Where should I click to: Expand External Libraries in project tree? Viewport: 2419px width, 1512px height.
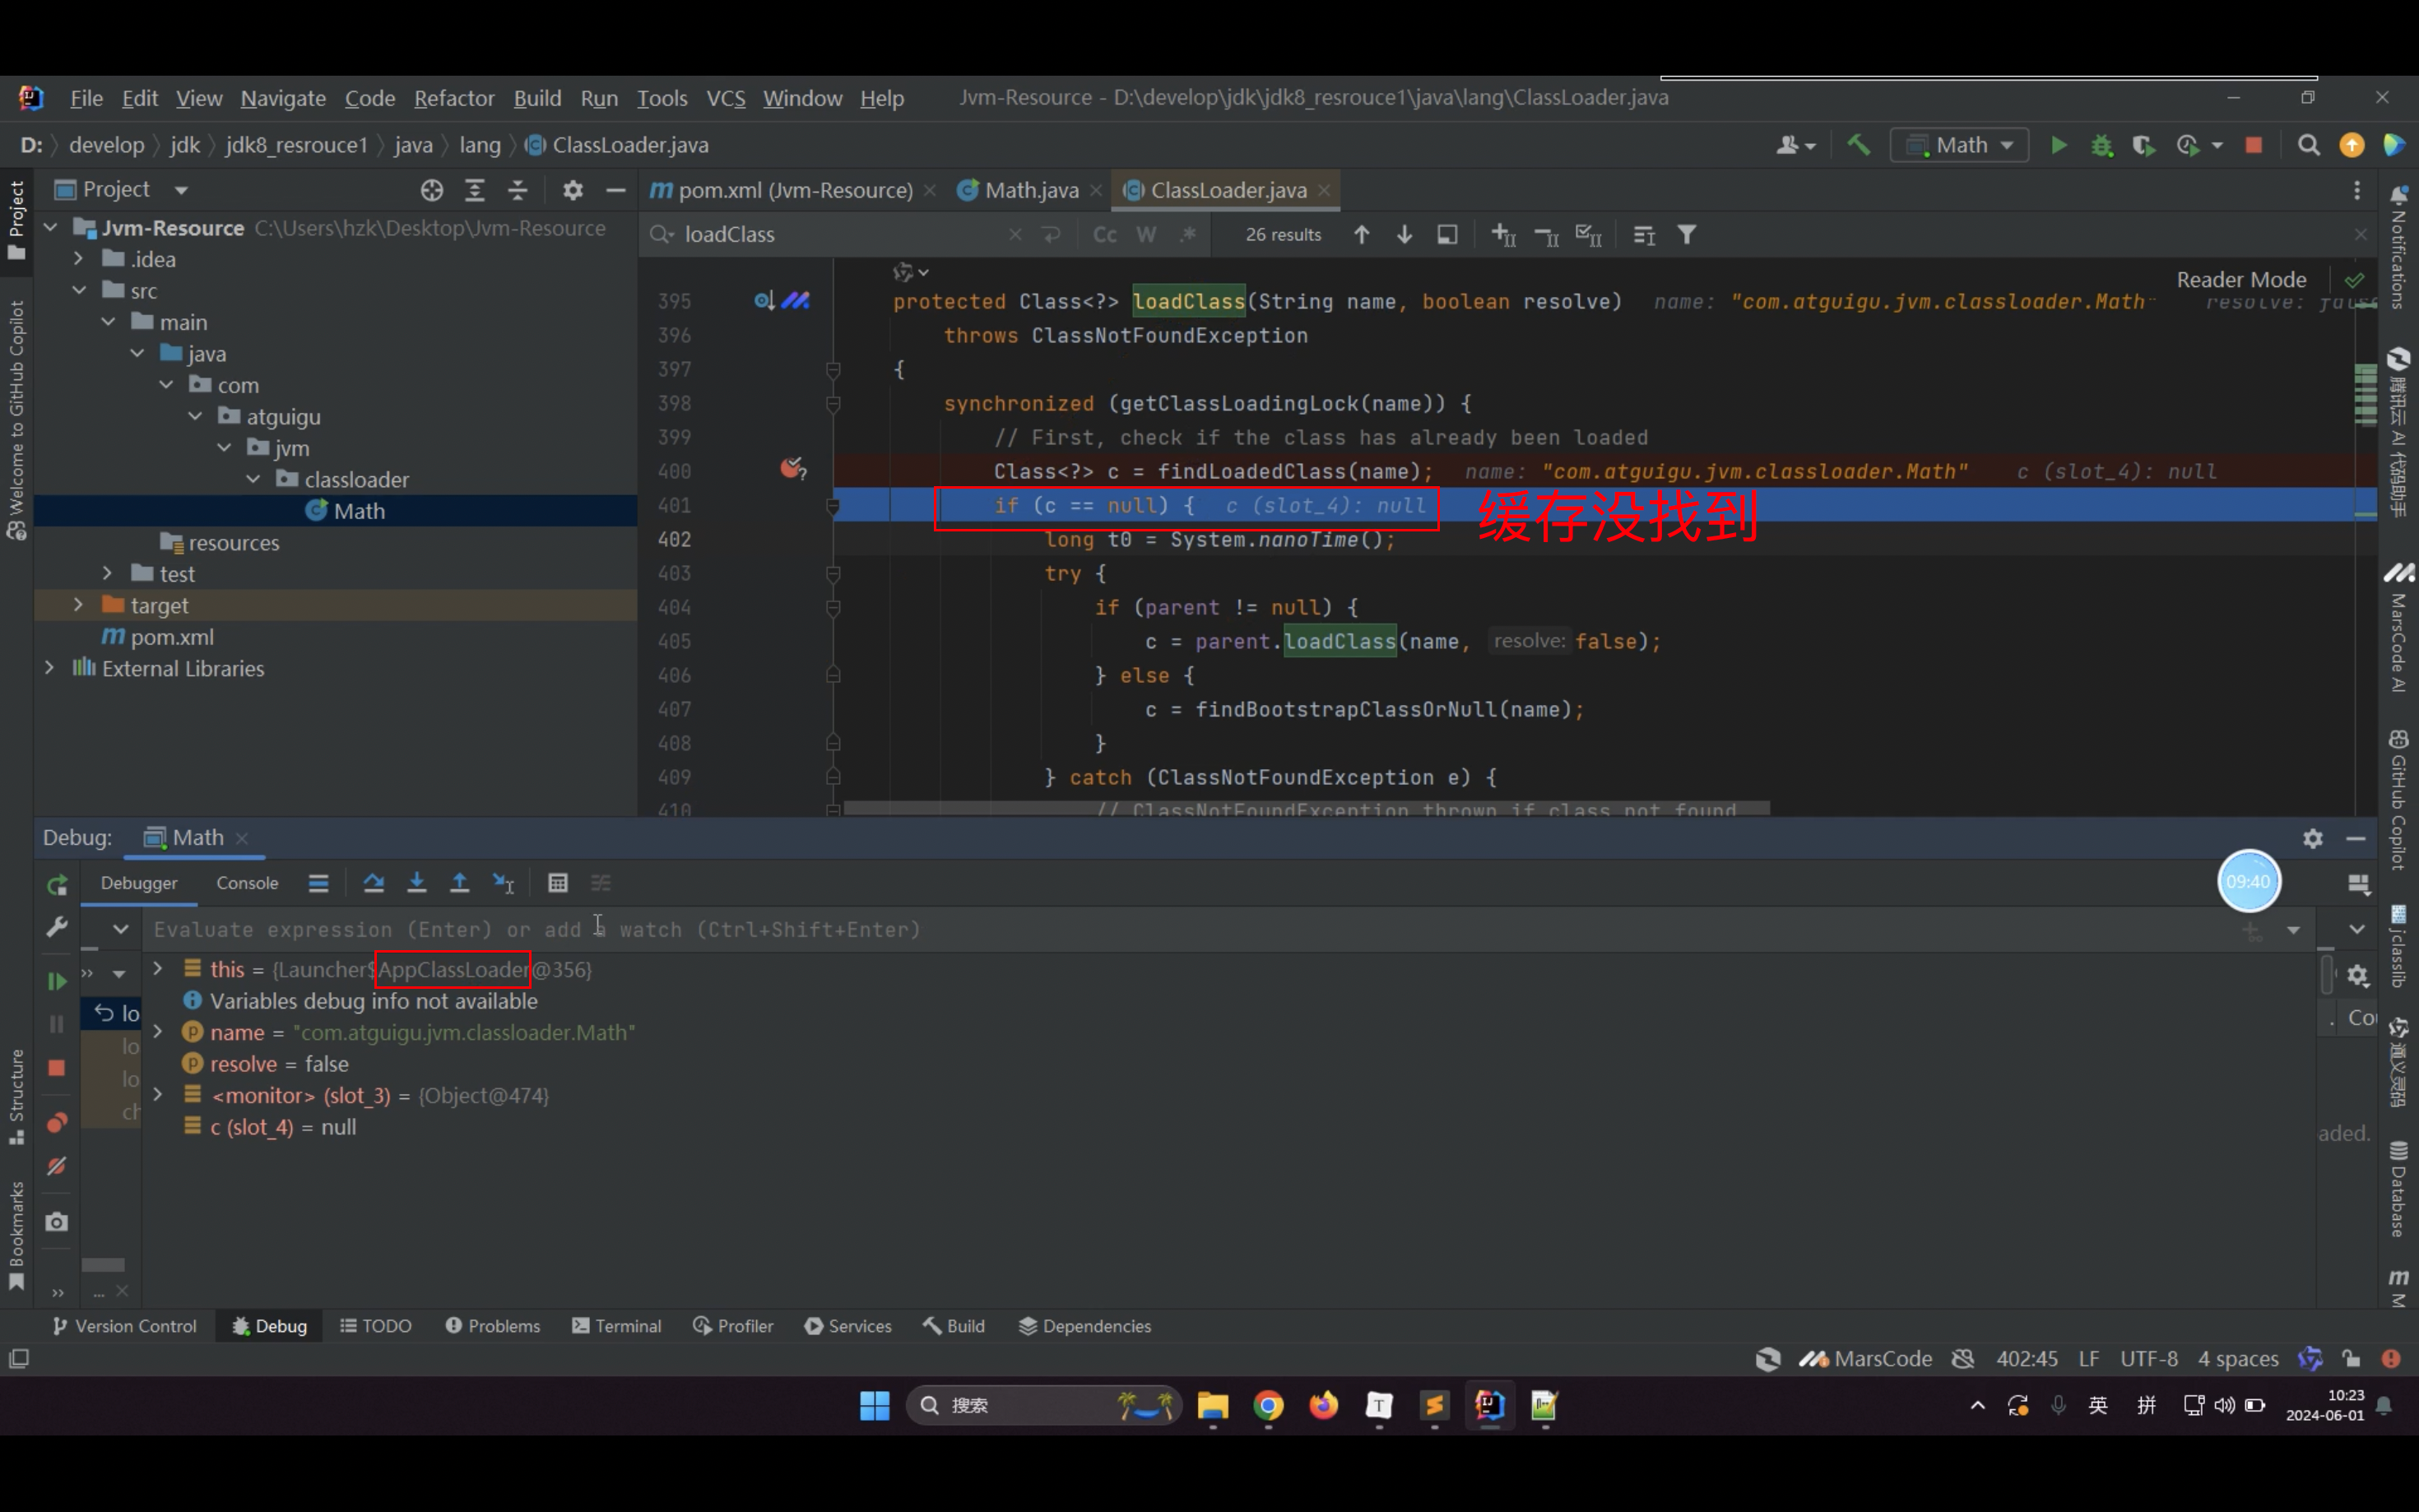50,667
